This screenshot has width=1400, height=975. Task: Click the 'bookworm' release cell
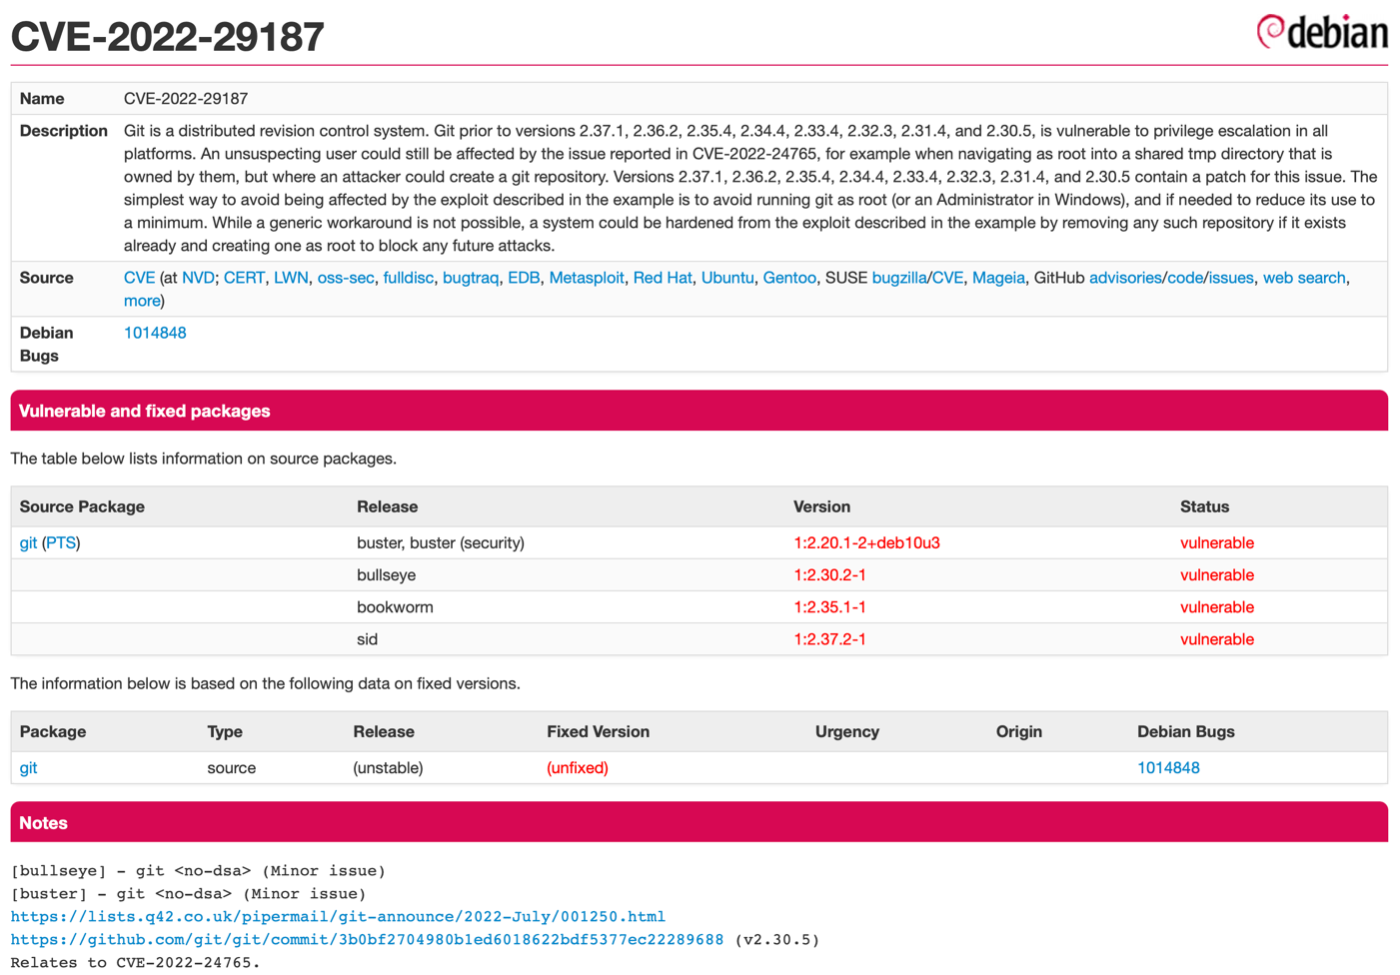395,607
